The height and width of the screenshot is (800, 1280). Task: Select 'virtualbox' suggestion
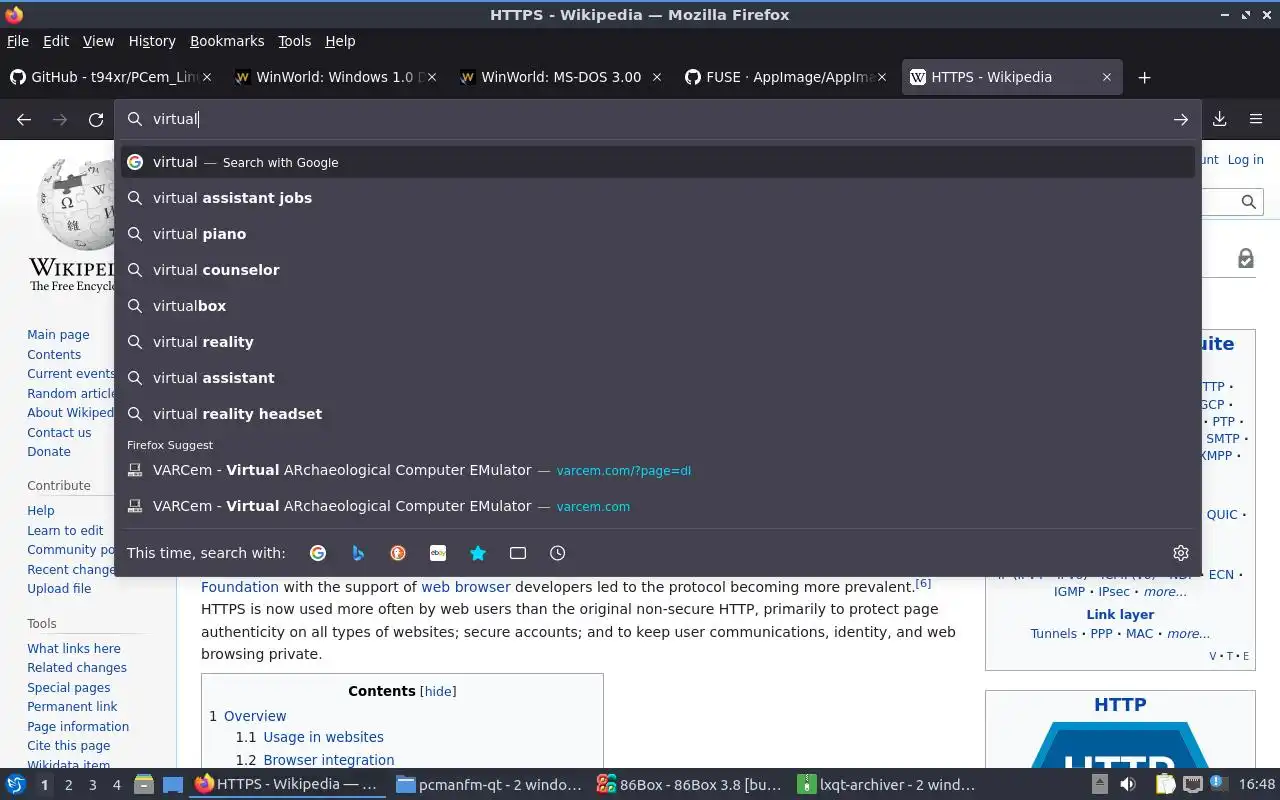pos(658,306)
